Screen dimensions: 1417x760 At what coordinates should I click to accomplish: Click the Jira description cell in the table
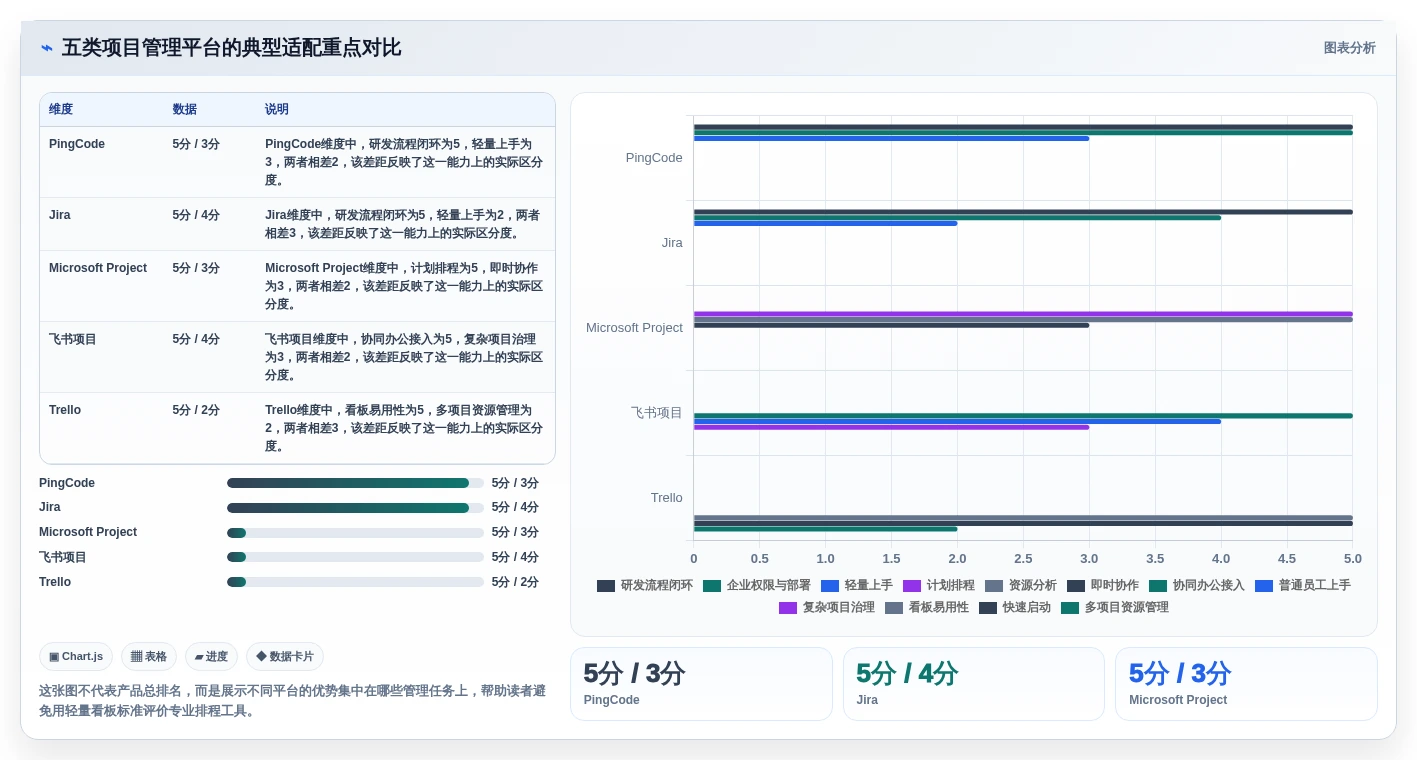click(404, 224)
